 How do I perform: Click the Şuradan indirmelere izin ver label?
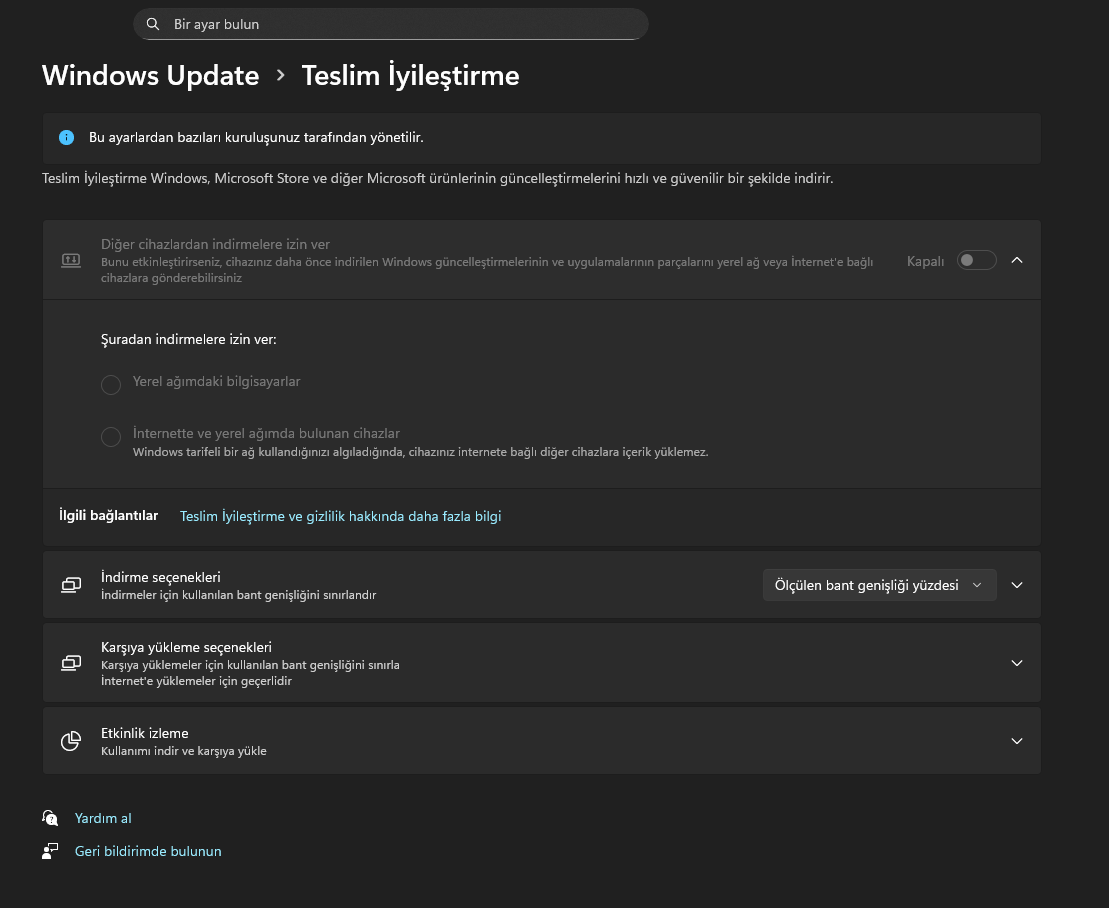point(189,339)
